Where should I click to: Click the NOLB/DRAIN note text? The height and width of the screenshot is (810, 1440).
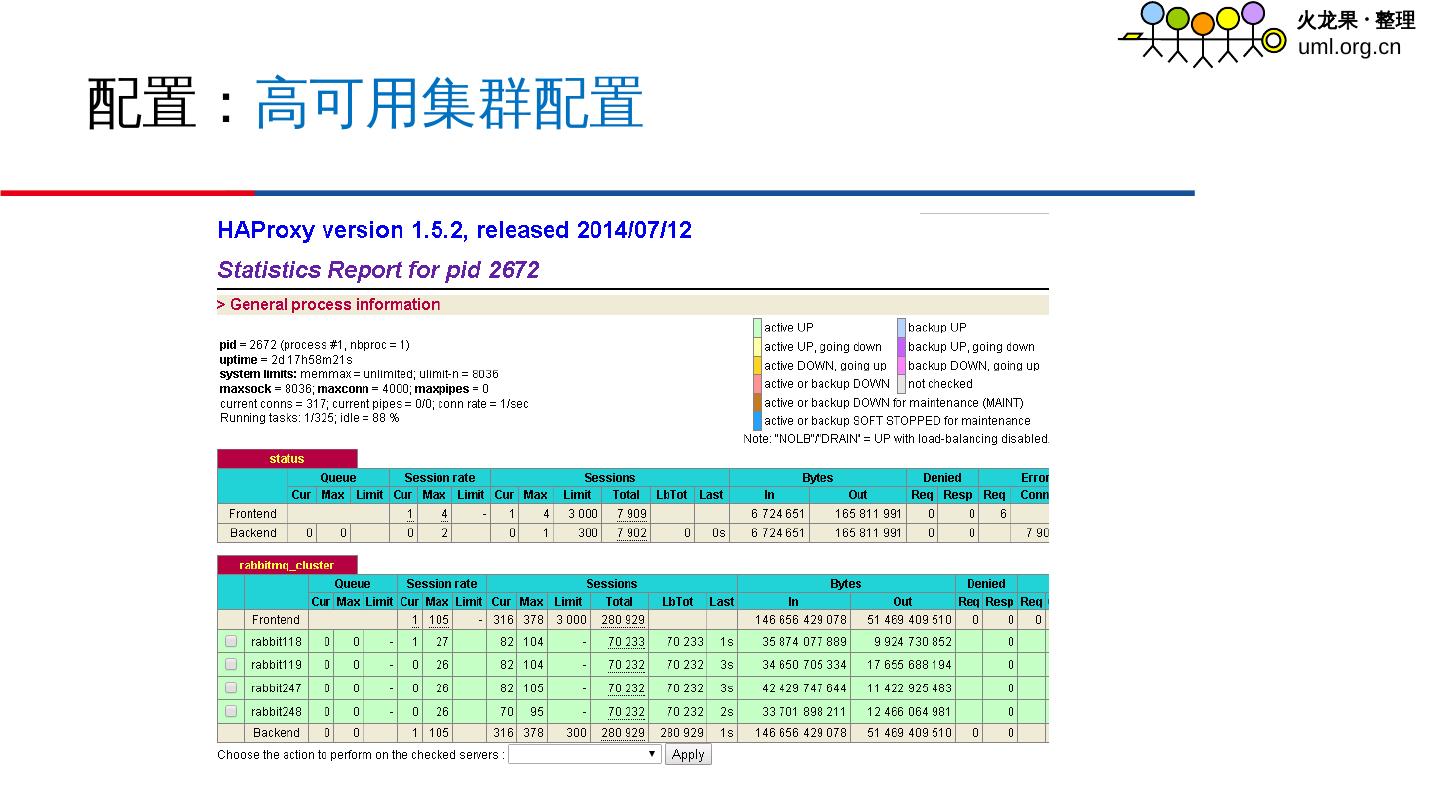pos(896,439)
